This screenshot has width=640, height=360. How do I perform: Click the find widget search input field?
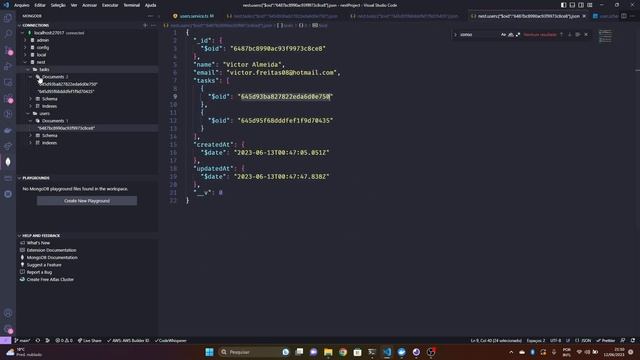click(479, 35)
